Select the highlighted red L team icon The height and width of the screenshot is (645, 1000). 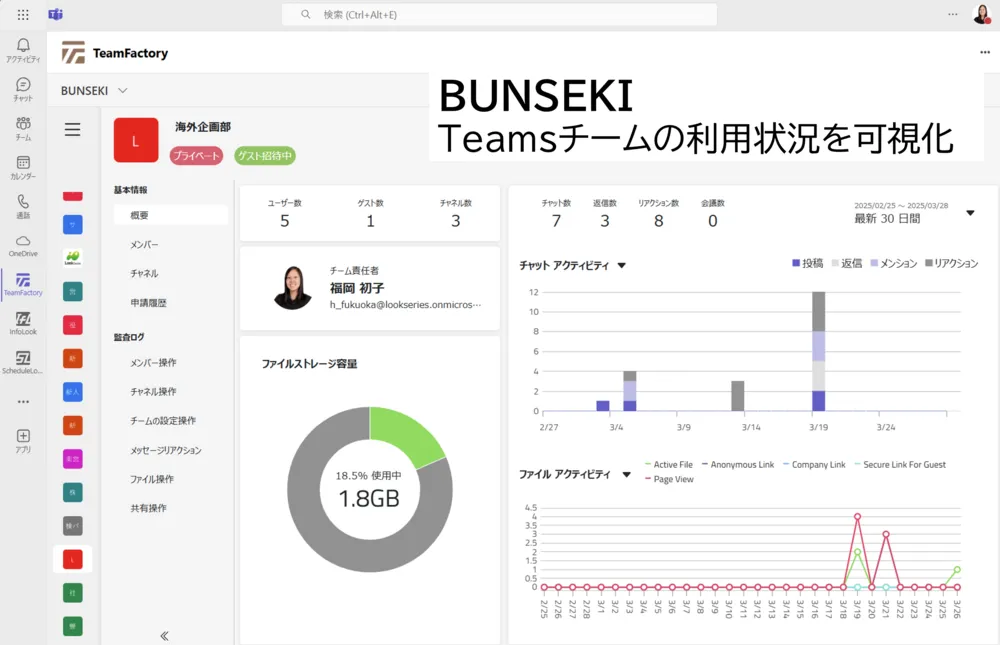73,560
